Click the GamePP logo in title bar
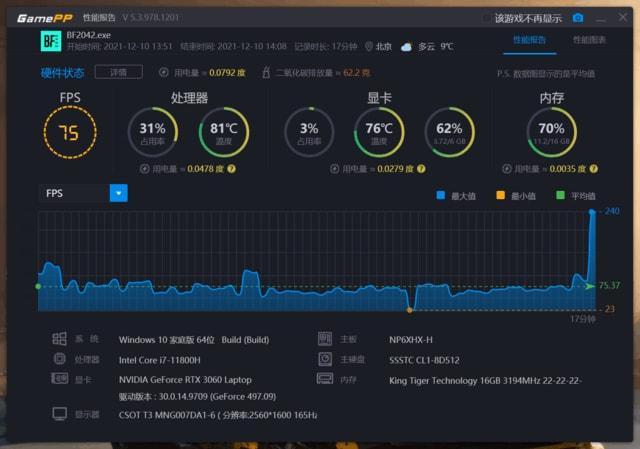Viewport: 640px width, 449px height. click(x=44, y=18)
